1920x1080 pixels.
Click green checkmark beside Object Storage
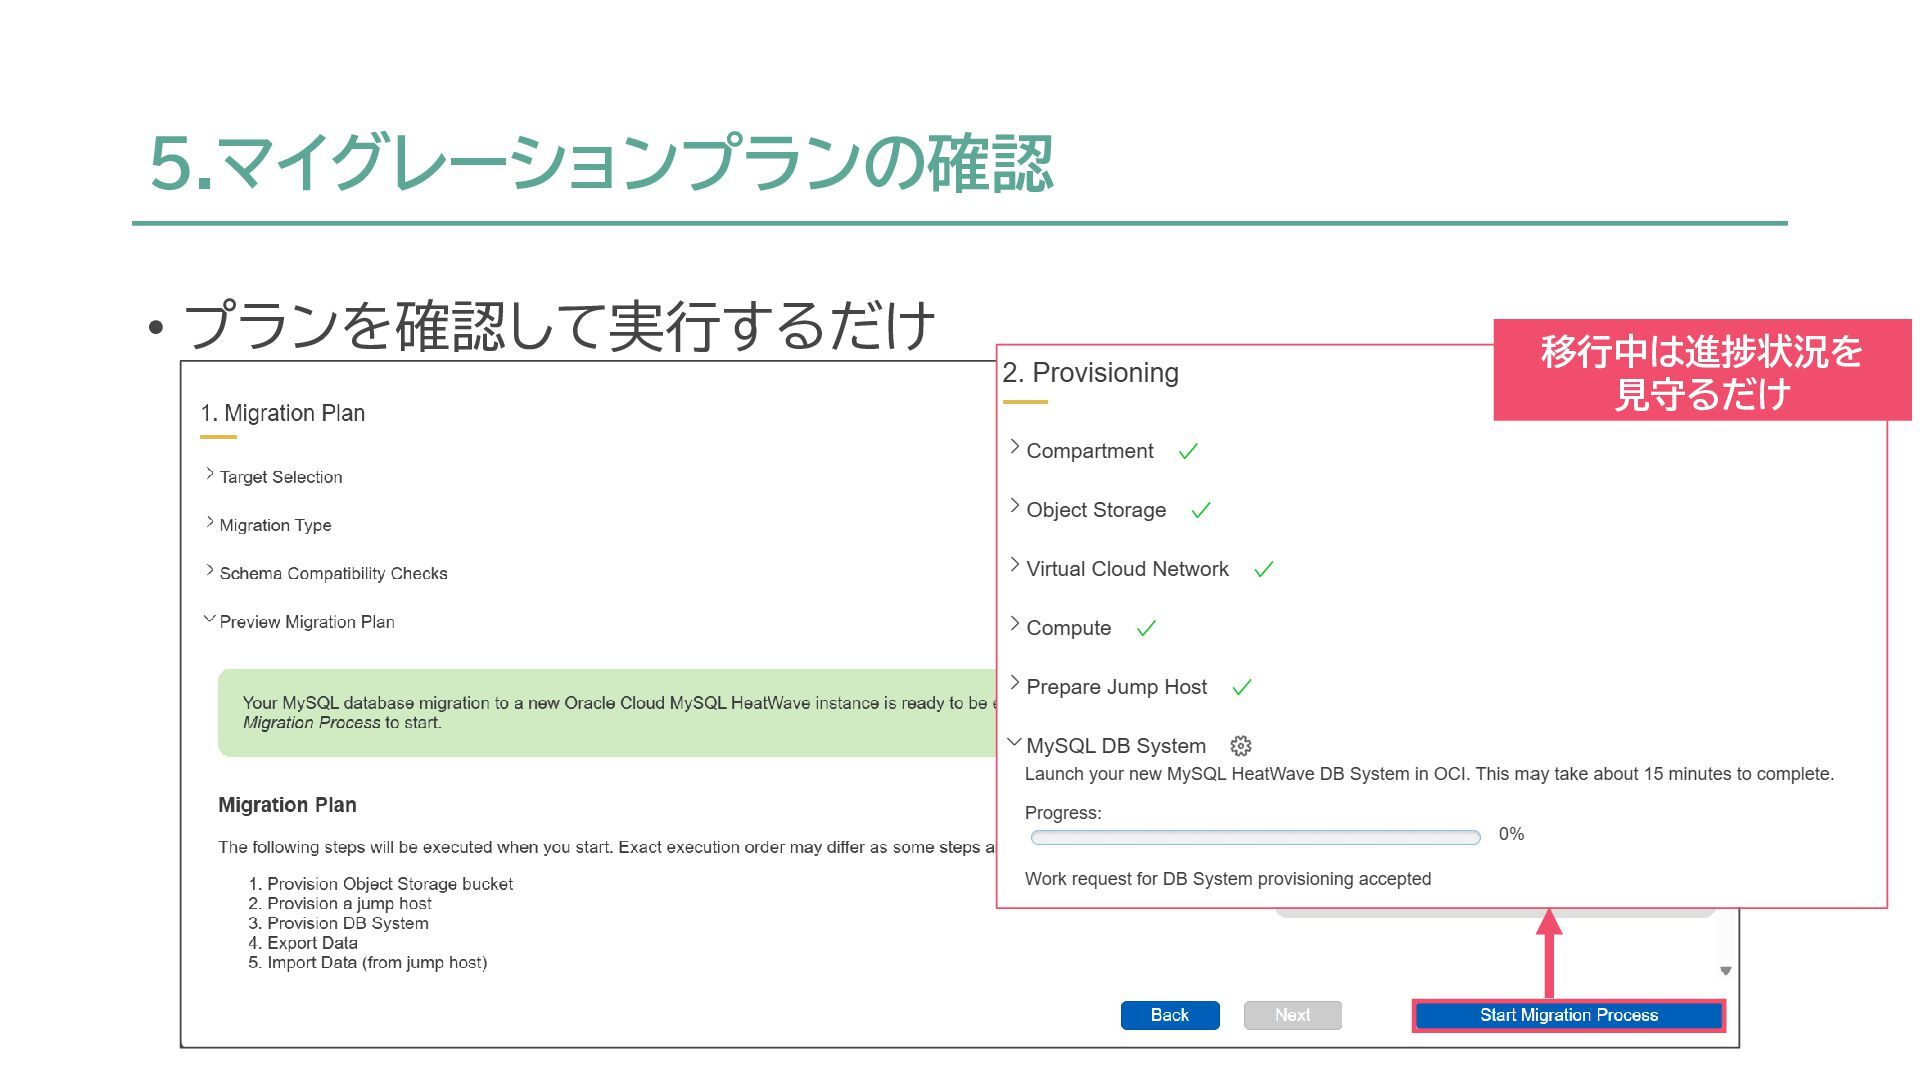[x=1201, y=511]
